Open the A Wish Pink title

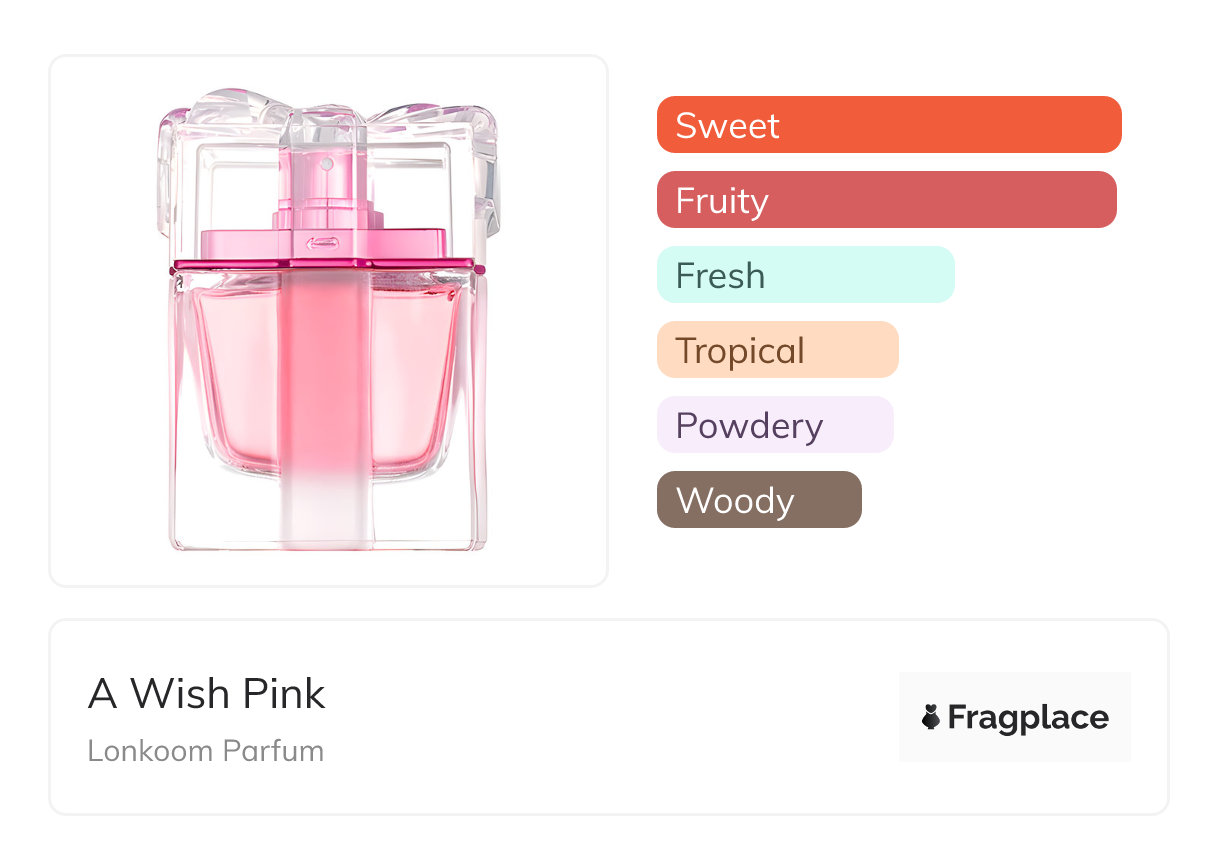click(x=207, y=694)
